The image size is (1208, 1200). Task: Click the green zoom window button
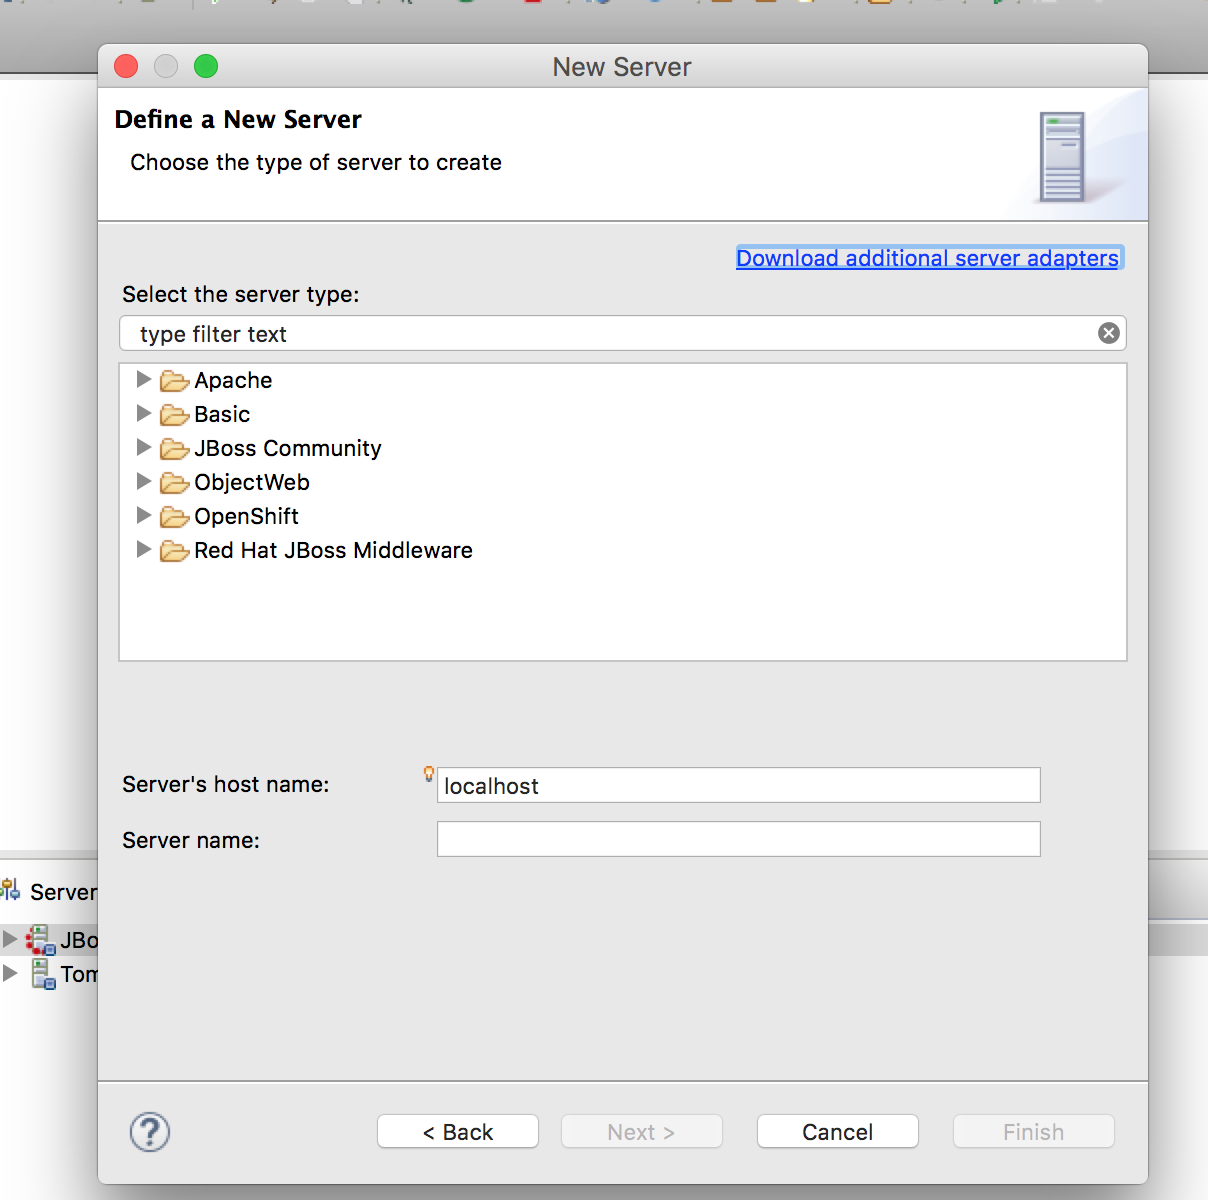(x=206, y=66)
